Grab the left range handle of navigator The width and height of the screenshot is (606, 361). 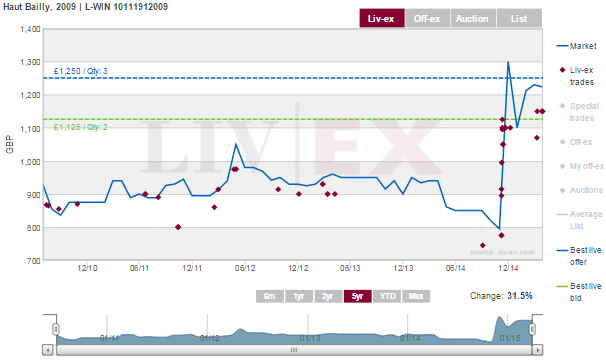point(56,329)
